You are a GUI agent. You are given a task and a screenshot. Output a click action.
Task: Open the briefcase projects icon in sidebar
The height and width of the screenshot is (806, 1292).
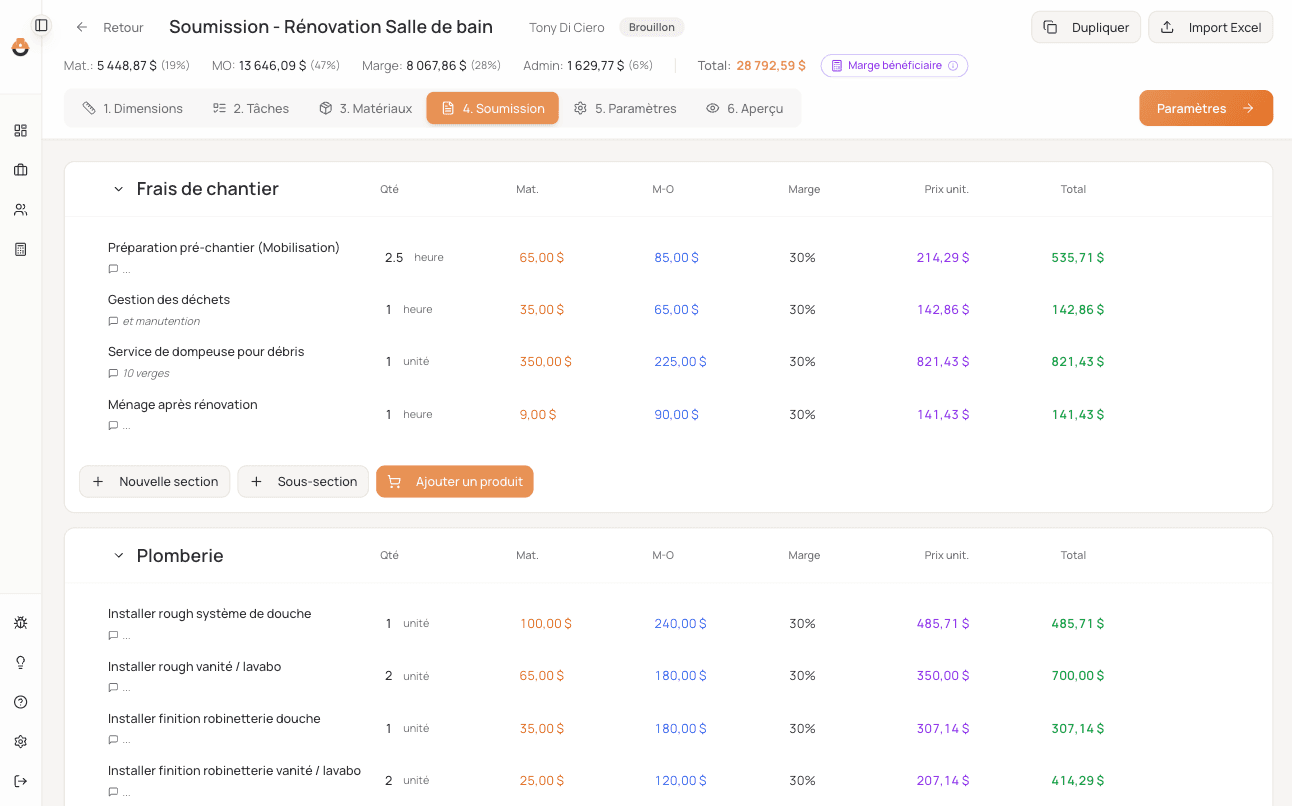(20, 170)
